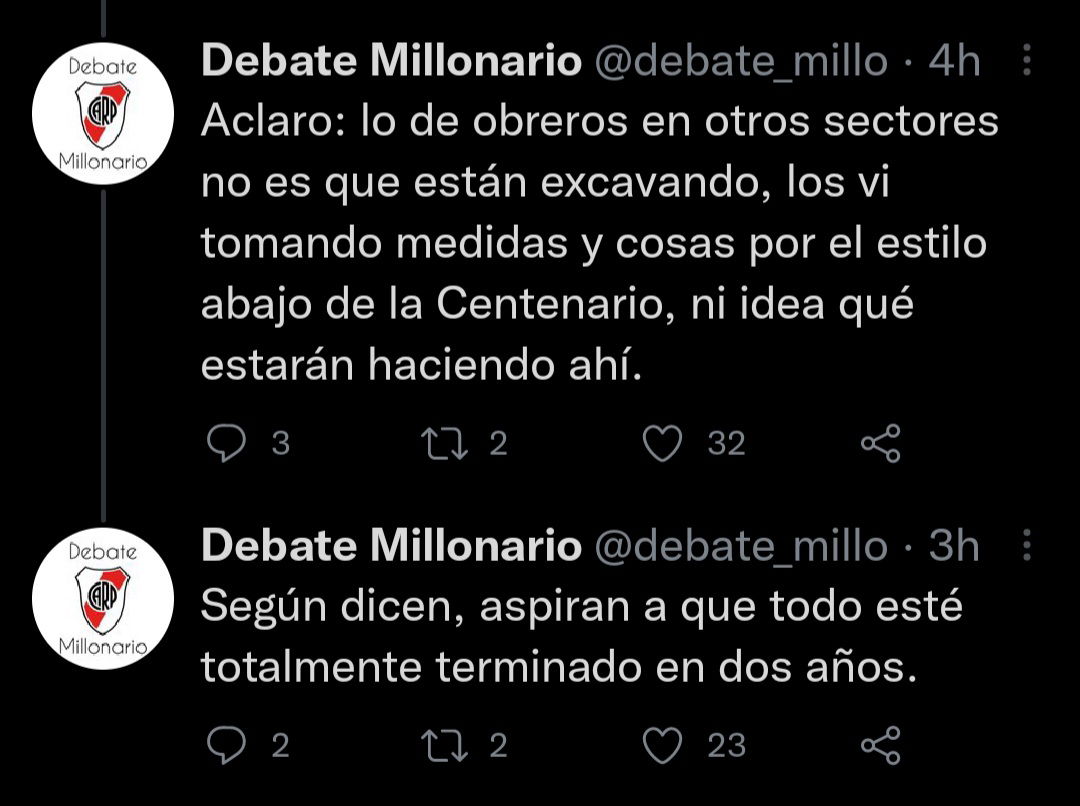Open Debate Millonario avatar on first tweet

(x=103, y=114)
